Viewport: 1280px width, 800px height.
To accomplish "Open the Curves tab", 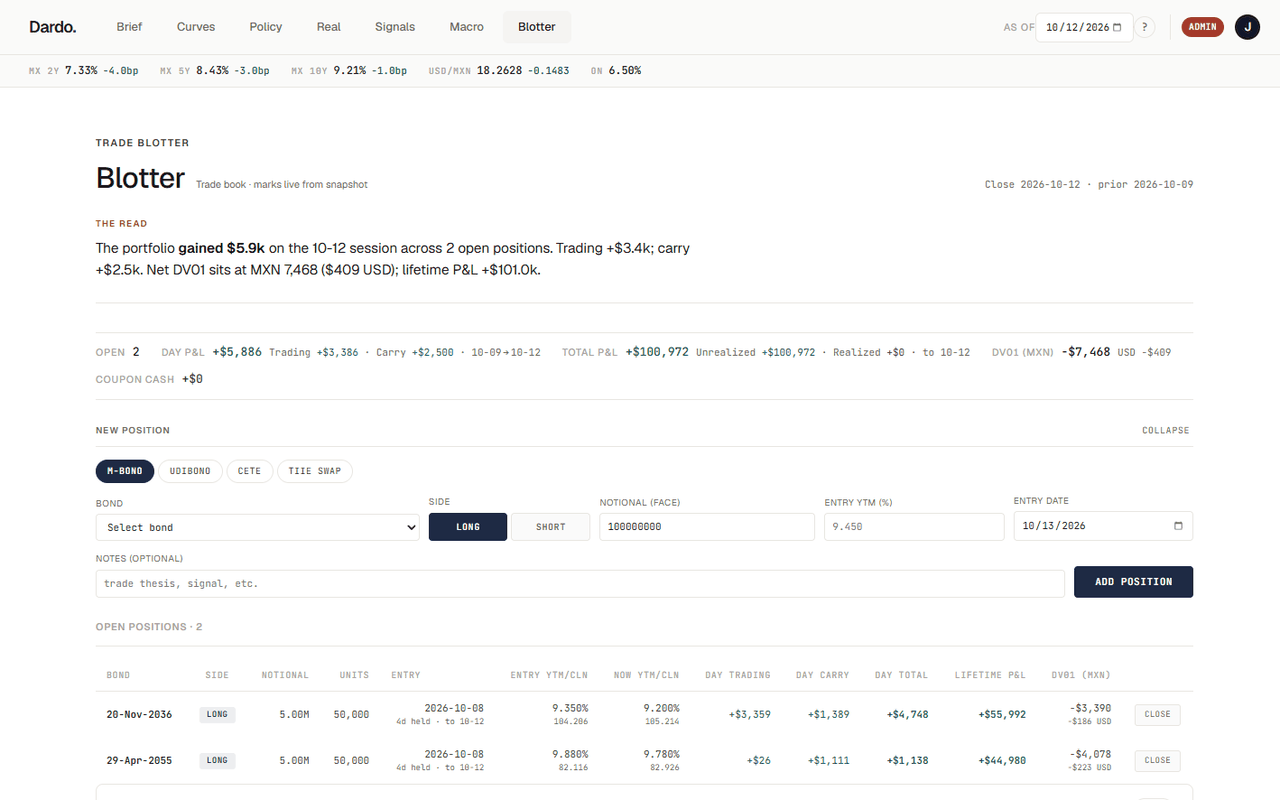I will (x=196, y=27).
